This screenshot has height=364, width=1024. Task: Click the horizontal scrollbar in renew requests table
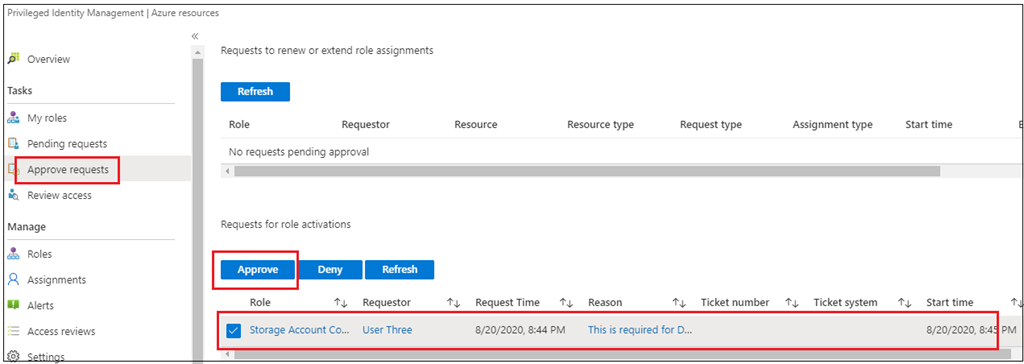click(x=586, y=171)
